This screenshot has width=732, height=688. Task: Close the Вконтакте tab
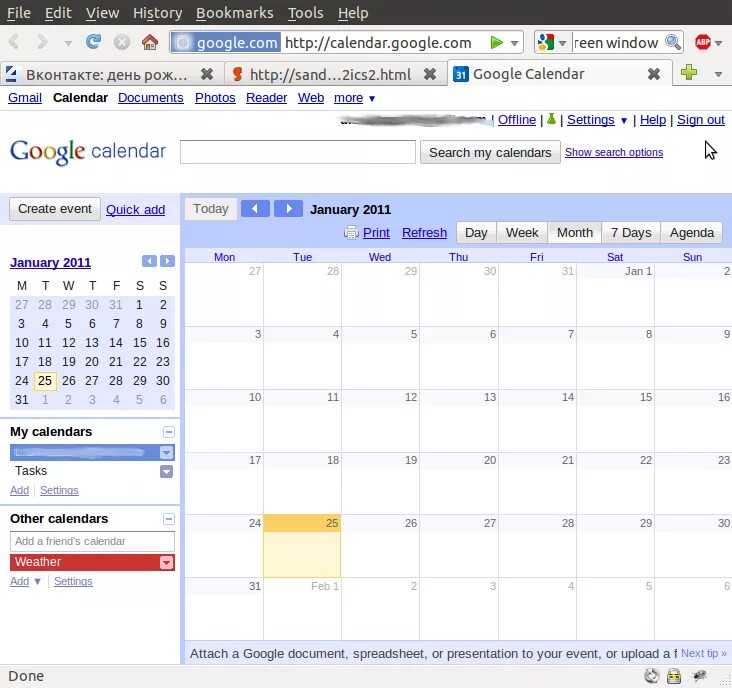coord(207,74)
